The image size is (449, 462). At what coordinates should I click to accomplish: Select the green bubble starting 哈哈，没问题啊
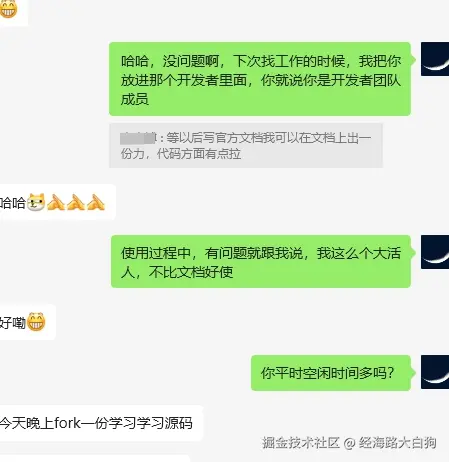tap(260, 79)
